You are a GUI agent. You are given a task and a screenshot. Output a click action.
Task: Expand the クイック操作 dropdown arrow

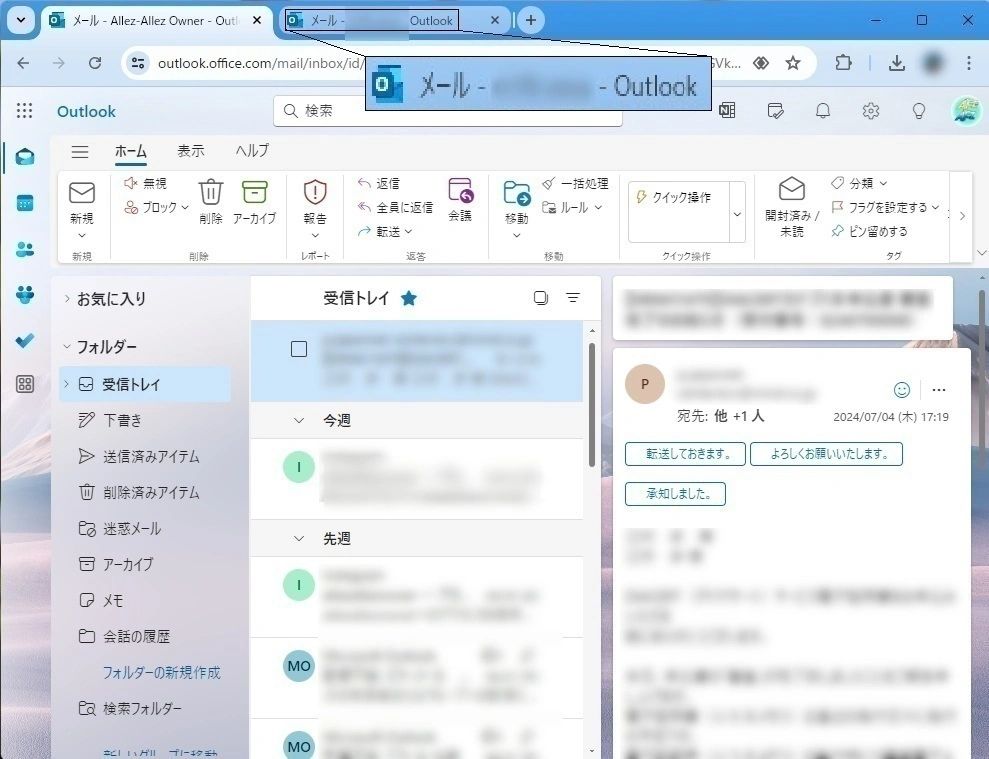tap(738, 213)
